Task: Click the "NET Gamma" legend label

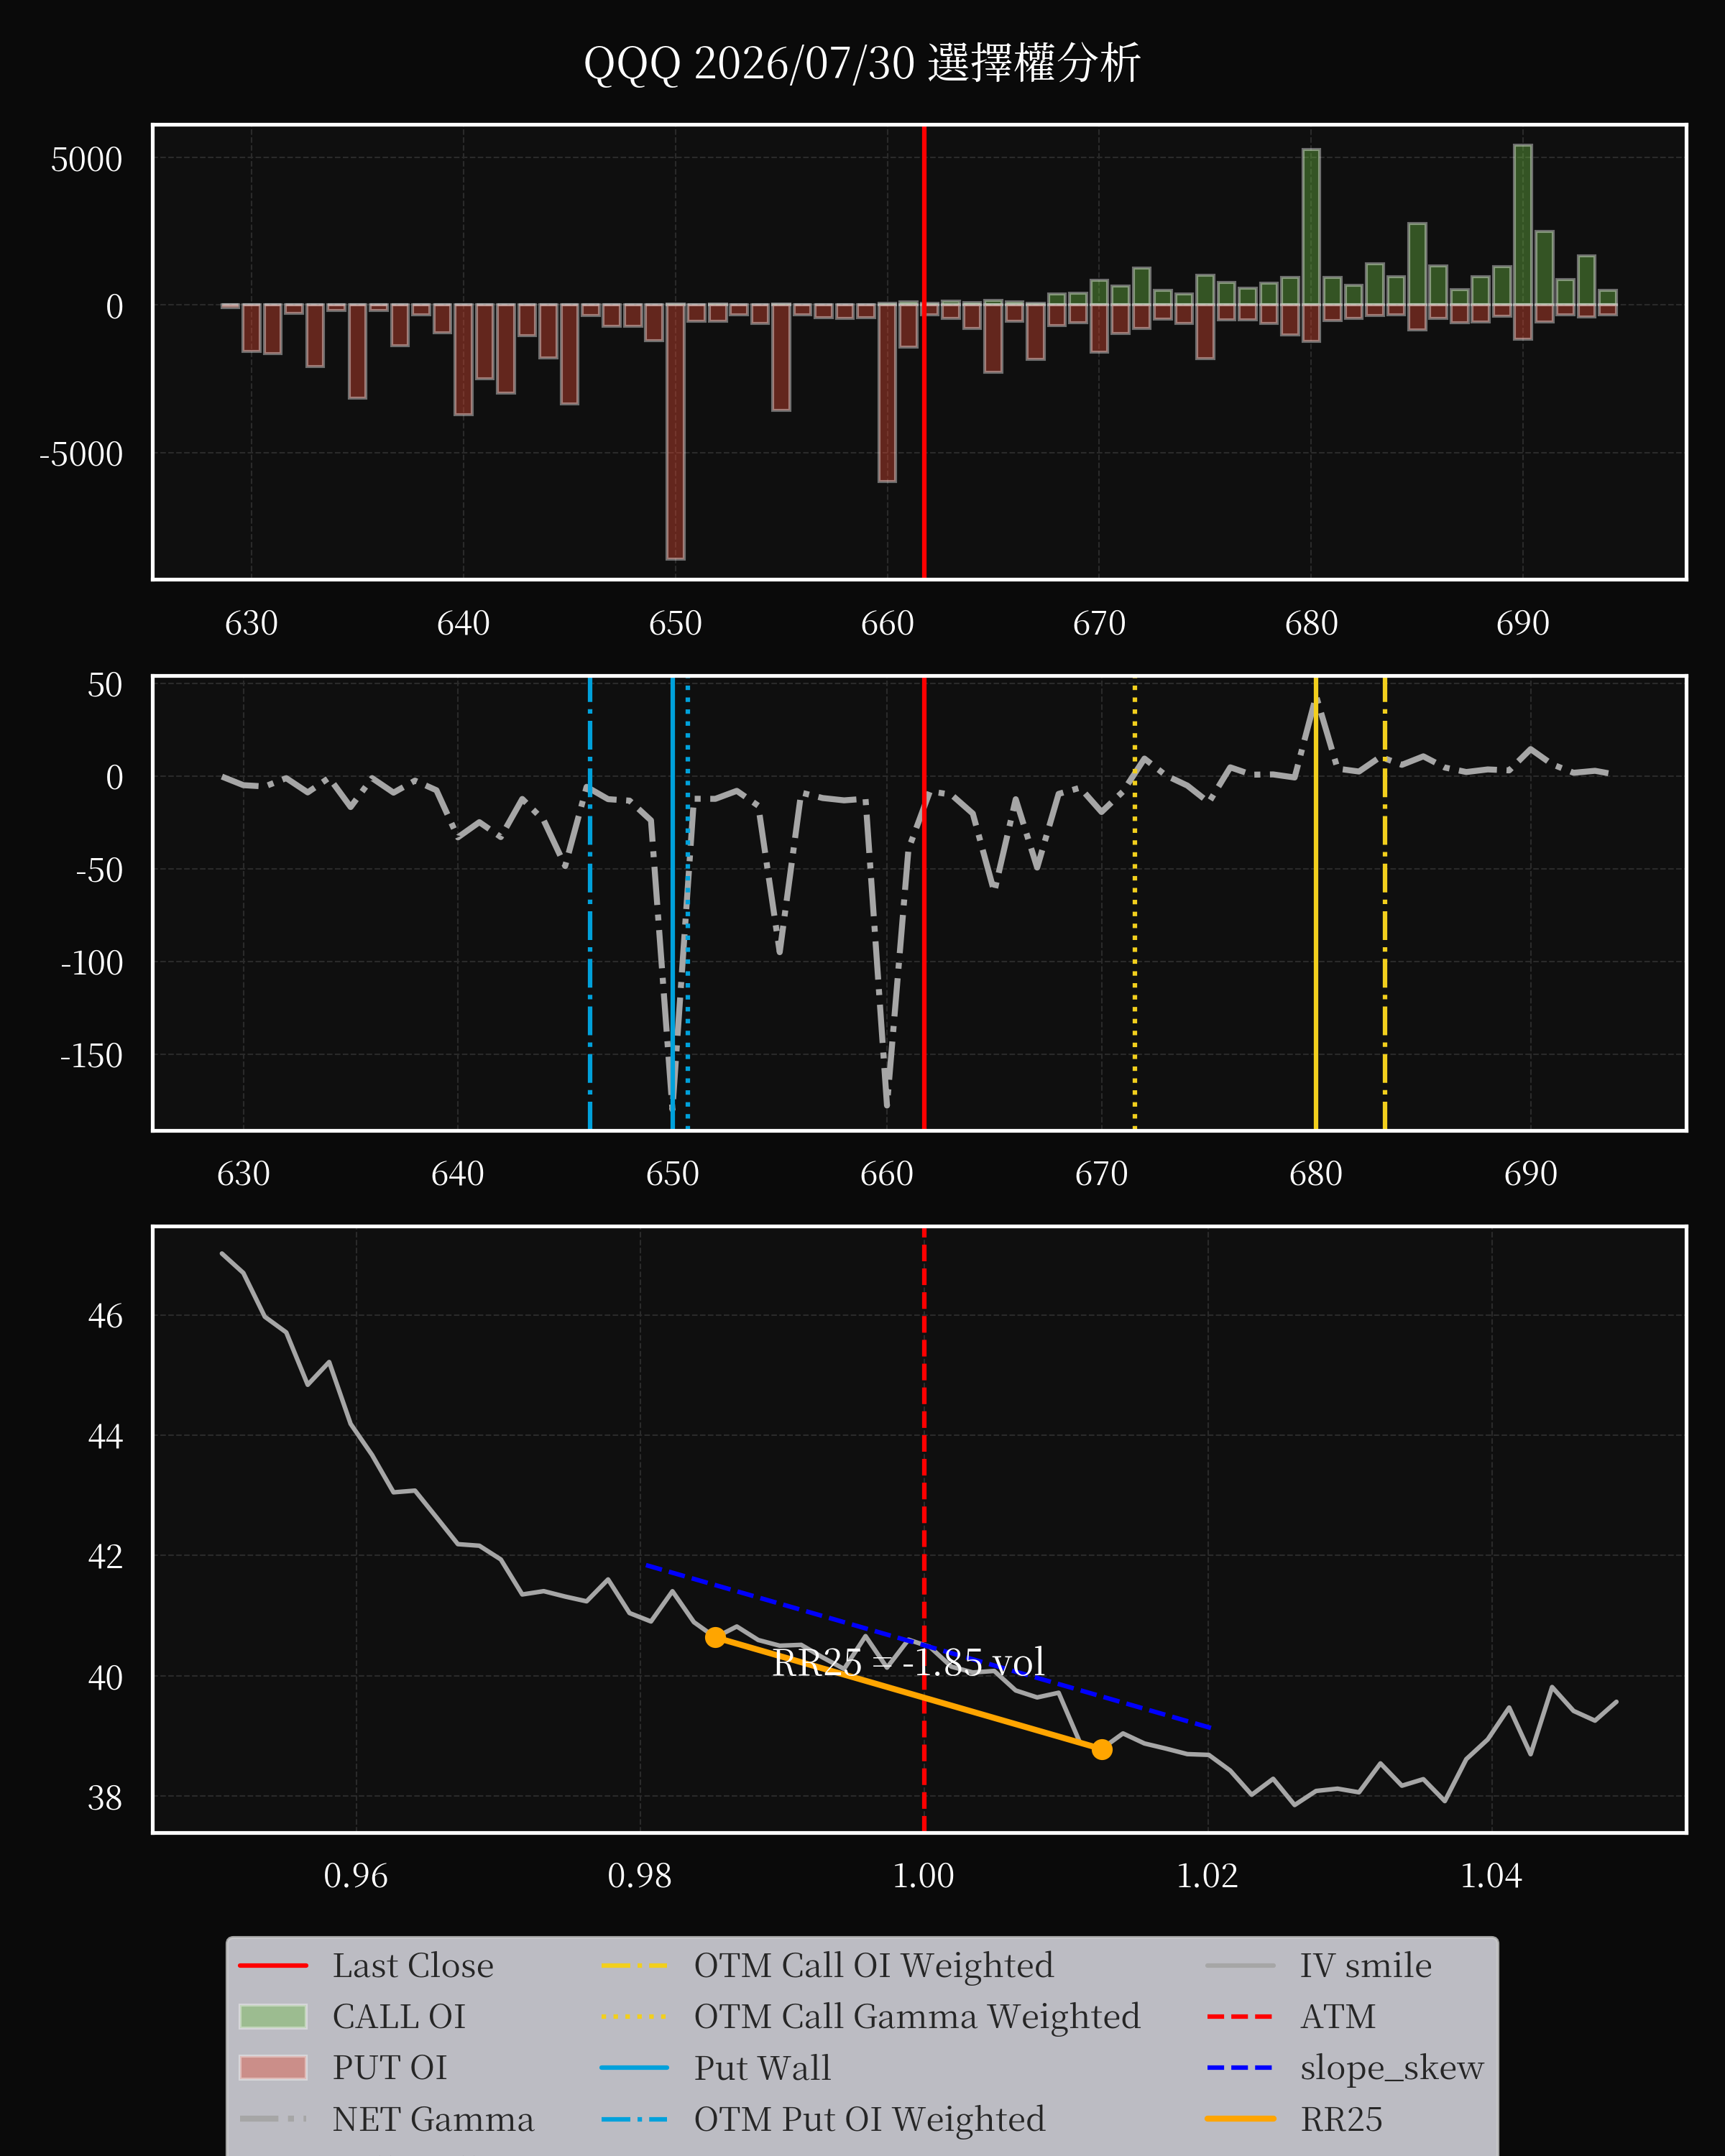Action: point(433,2118)
